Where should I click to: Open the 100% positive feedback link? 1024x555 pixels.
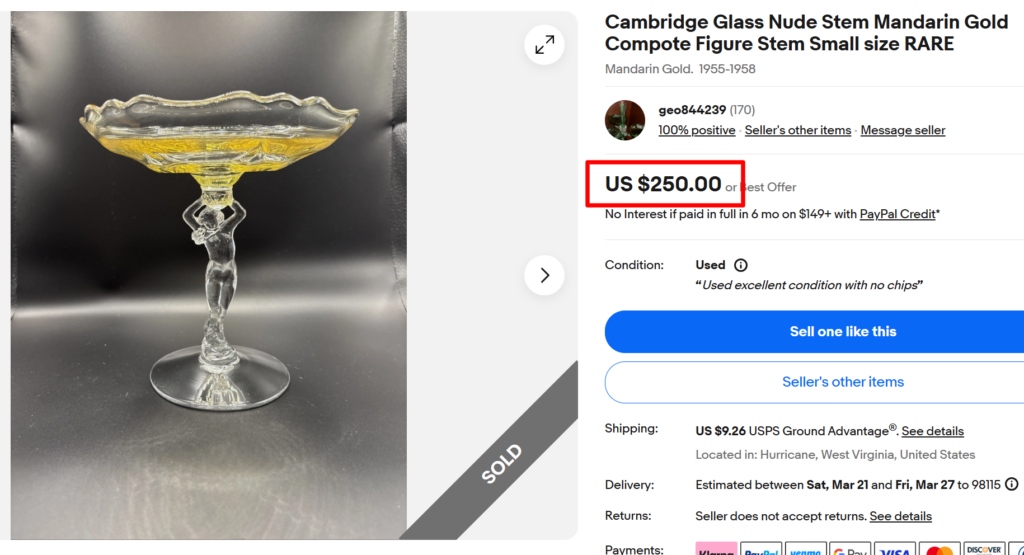tap(696, 130)
